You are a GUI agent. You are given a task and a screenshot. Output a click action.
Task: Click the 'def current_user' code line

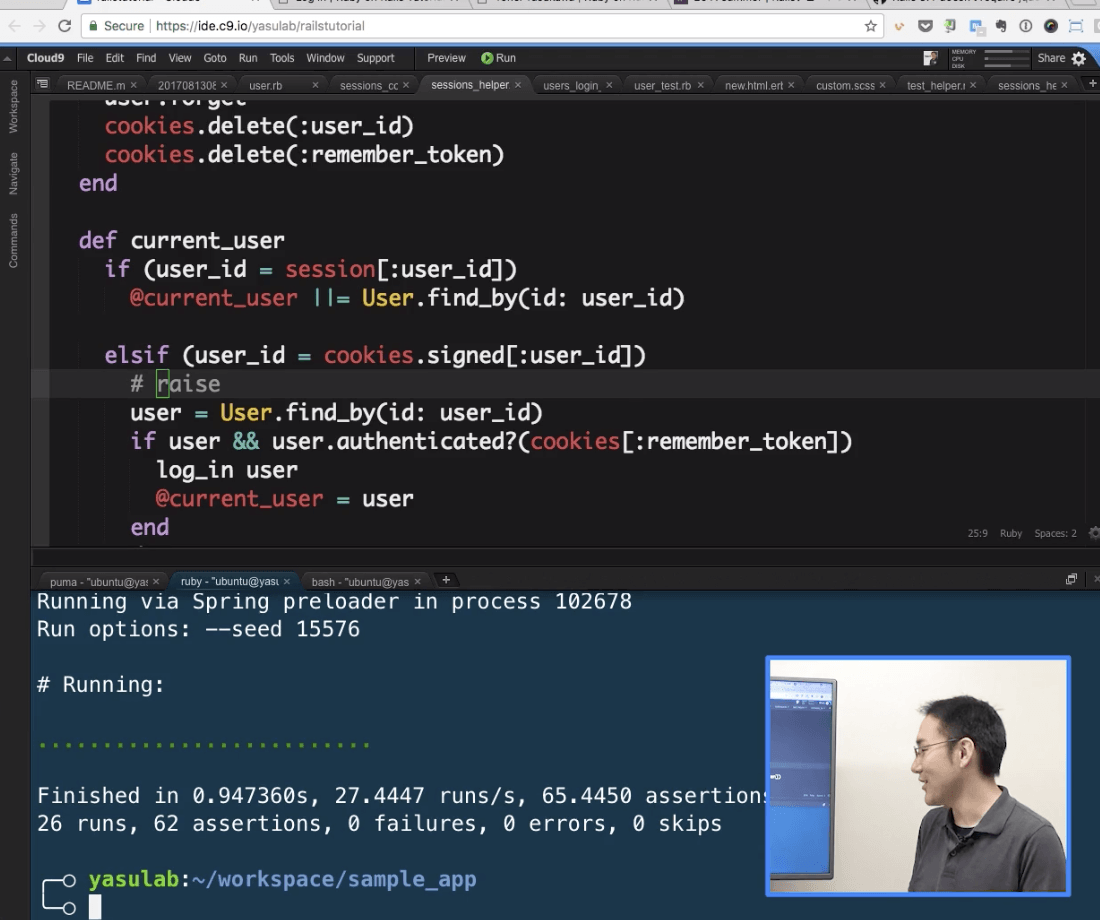(182, 241)
